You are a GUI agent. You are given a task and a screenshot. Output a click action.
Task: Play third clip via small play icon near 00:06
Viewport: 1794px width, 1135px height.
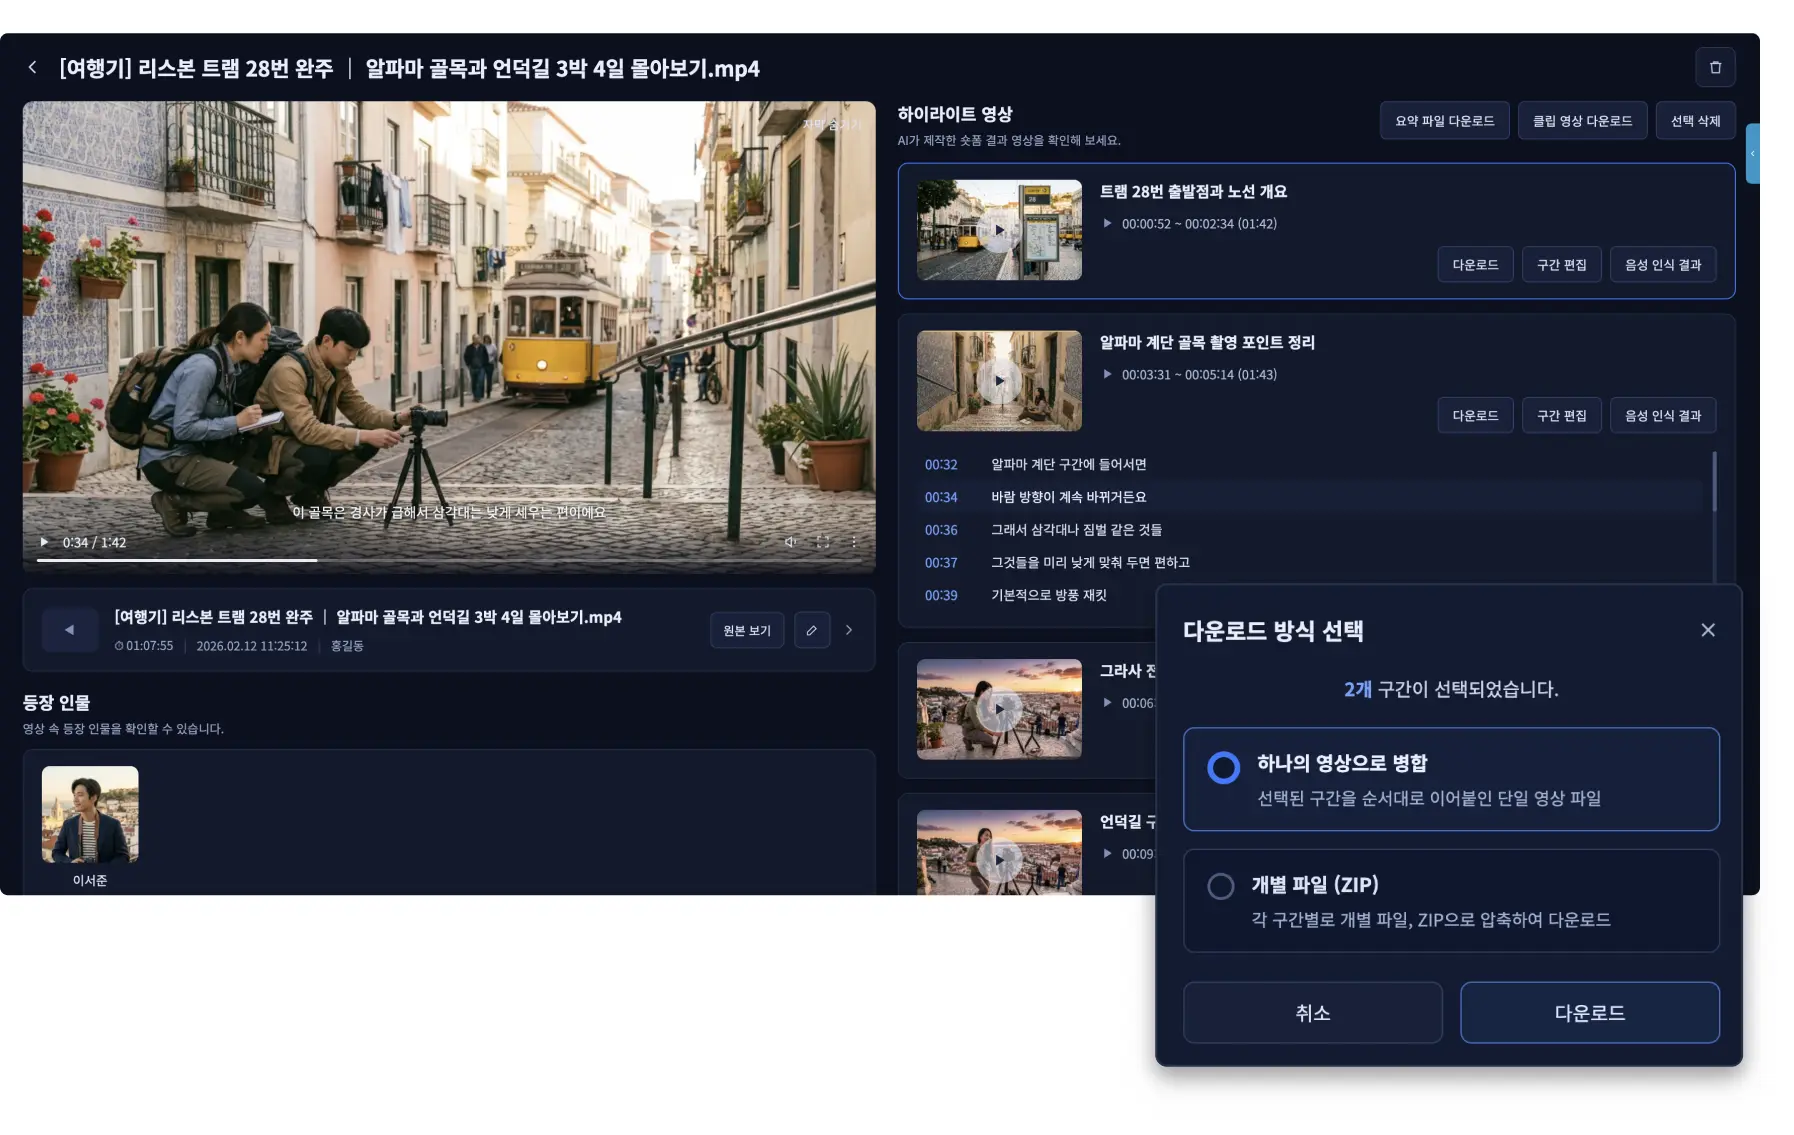click(1107, 703)
